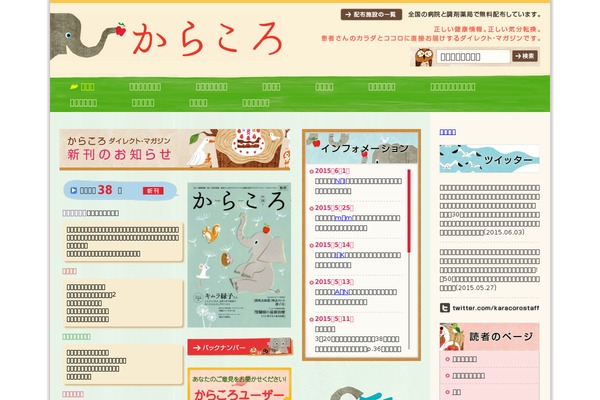Open the link in the 2015 5 13 news entry
Image resolution: width=600 pixels, height=400 pixels.
tap(341, 292)
